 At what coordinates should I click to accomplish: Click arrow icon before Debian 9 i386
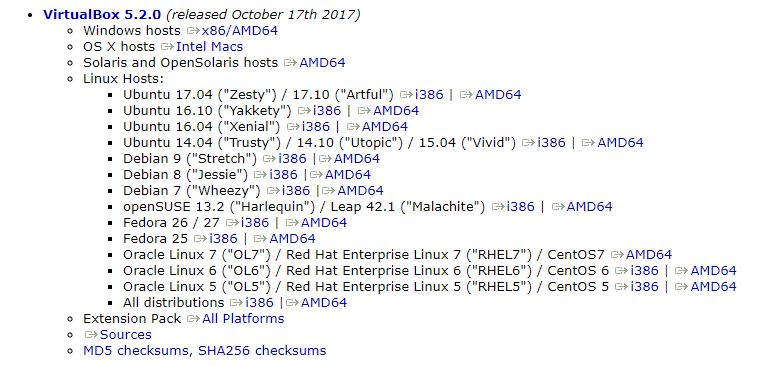[270, 159]
